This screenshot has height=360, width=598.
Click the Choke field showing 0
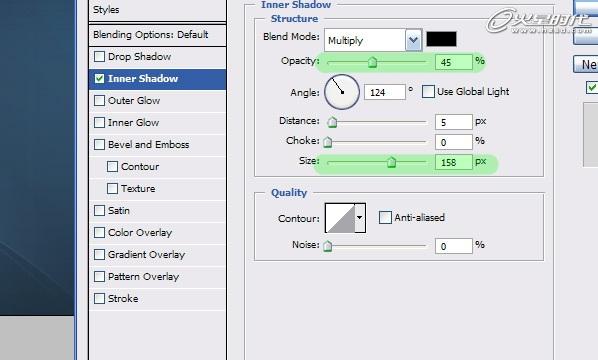coord(453,142)
